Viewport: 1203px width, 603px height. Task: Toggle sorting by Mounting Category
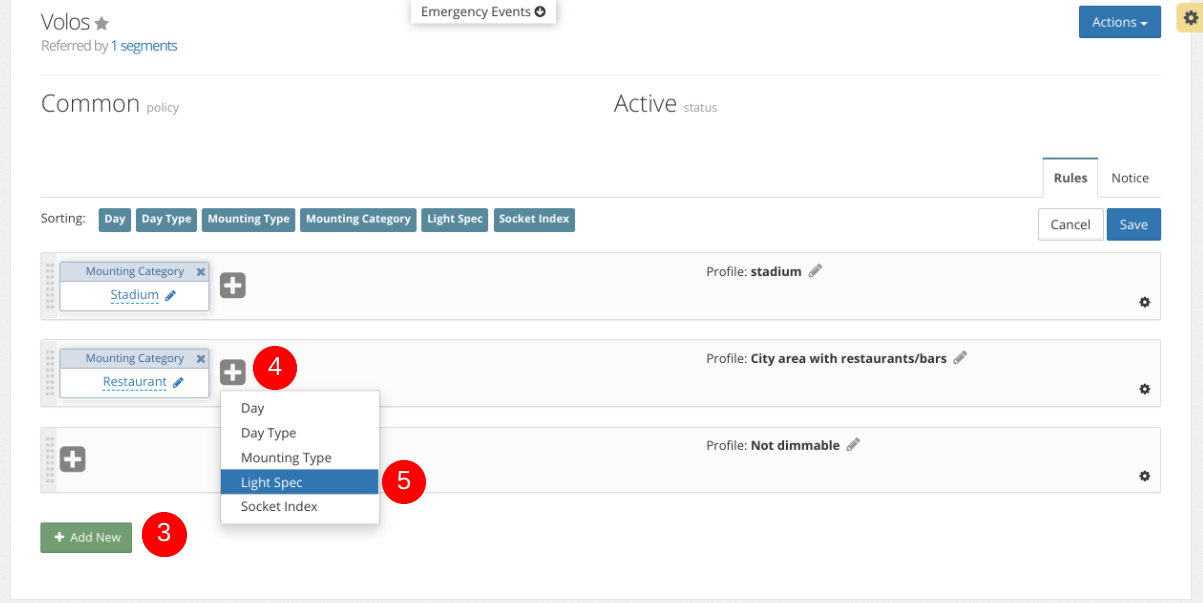click(x=358, y=219)
